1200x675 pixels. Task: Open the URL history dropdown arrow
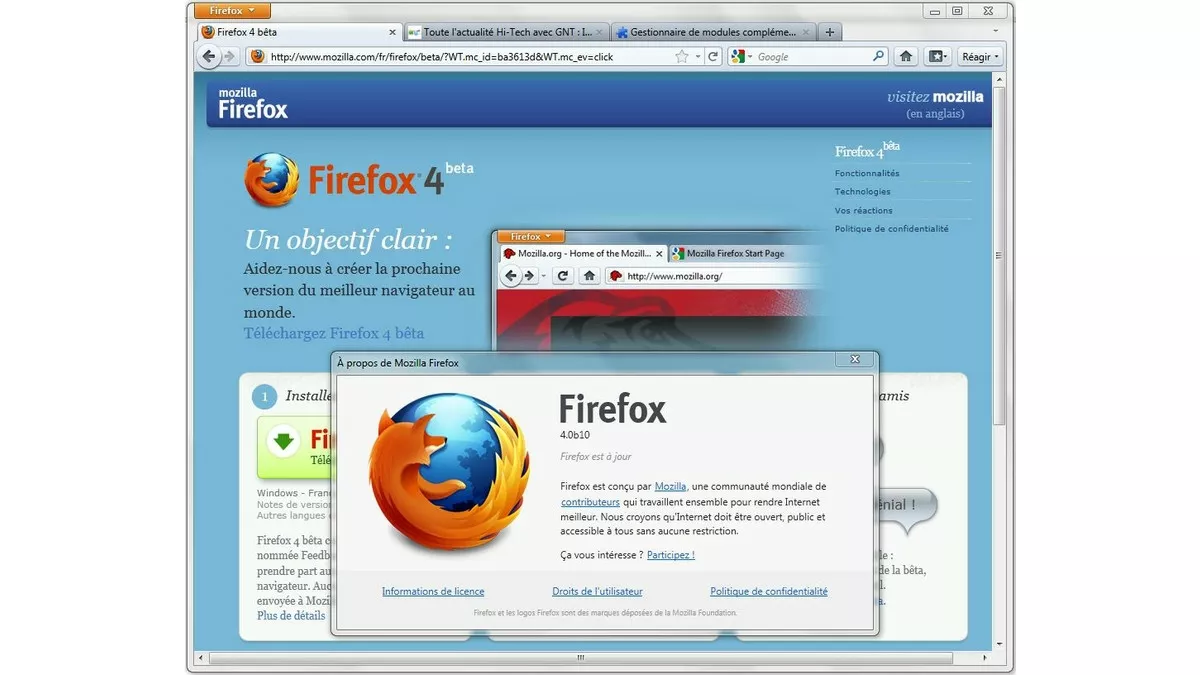click(x=698, y=57)
